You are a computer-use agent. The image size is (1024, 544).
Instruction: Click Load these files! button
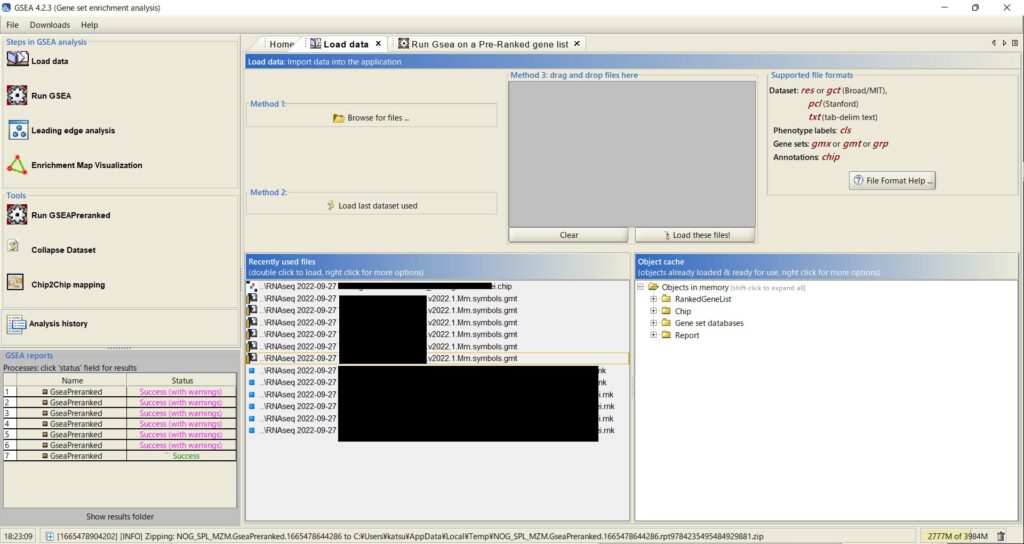(696, 235)
